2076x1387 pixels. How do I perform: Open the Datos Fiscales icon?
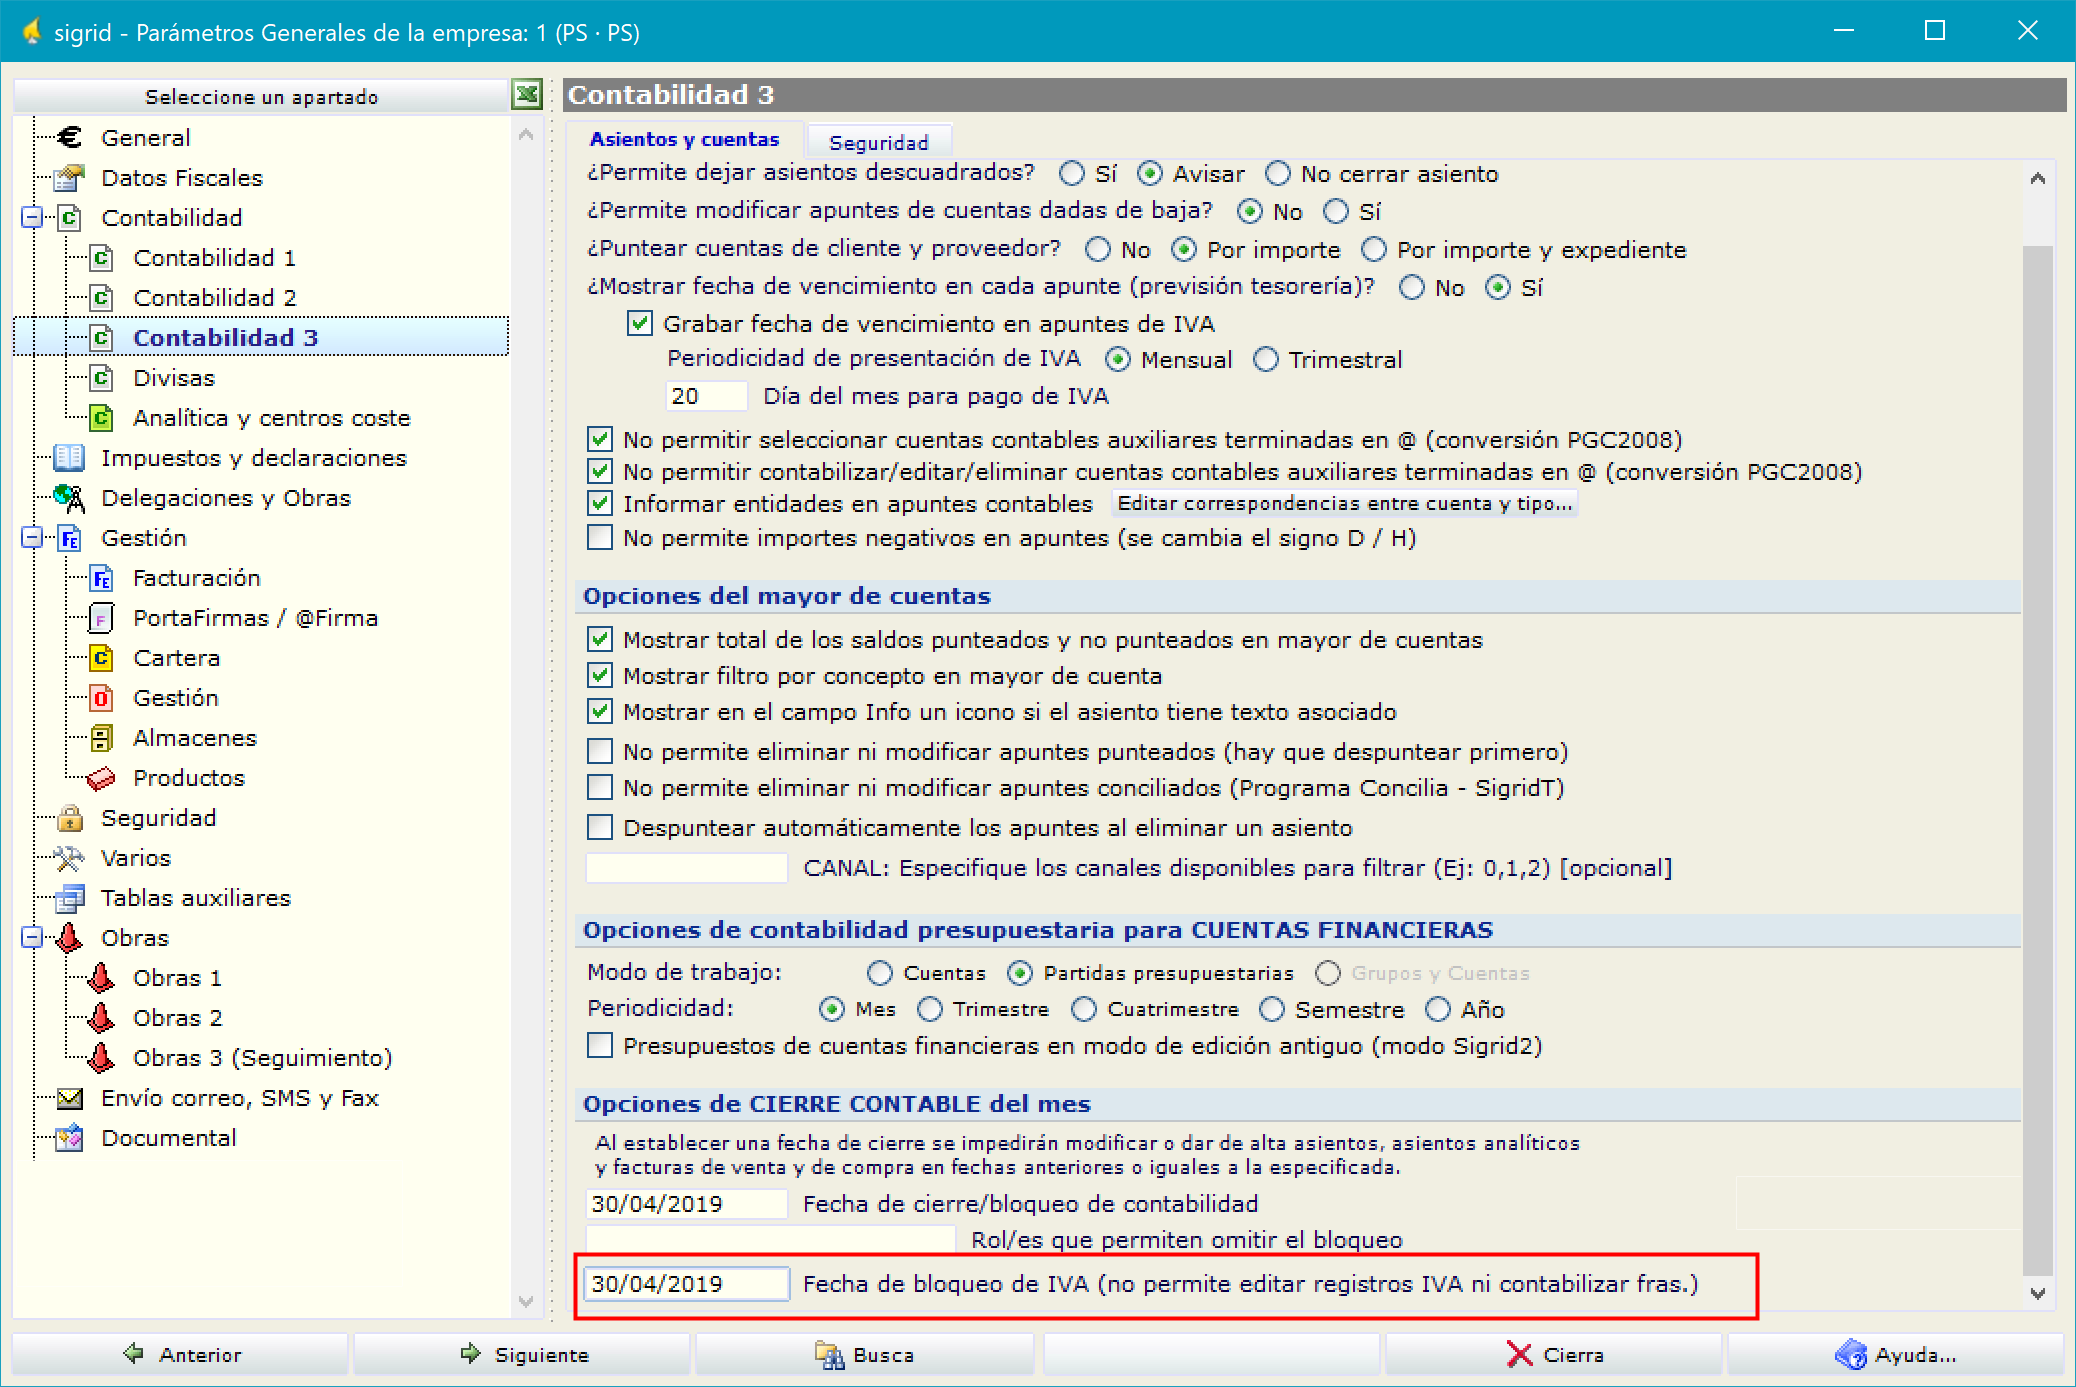(69, 177)
